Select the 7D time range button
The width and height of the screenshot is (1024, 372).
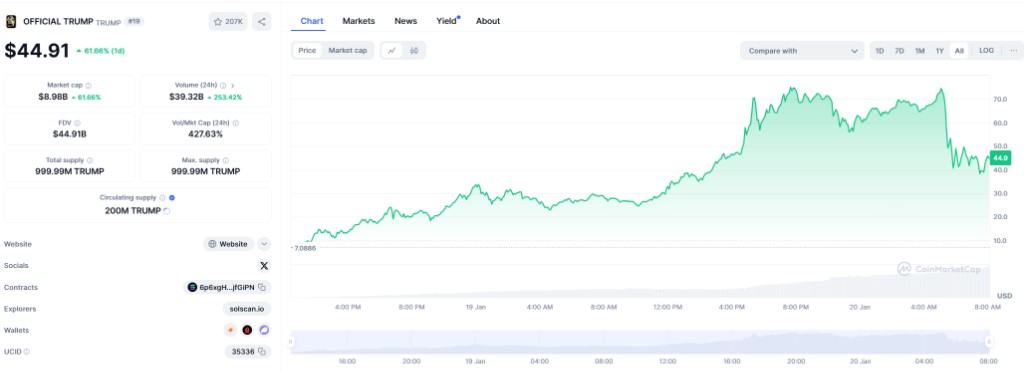[899, 50]
